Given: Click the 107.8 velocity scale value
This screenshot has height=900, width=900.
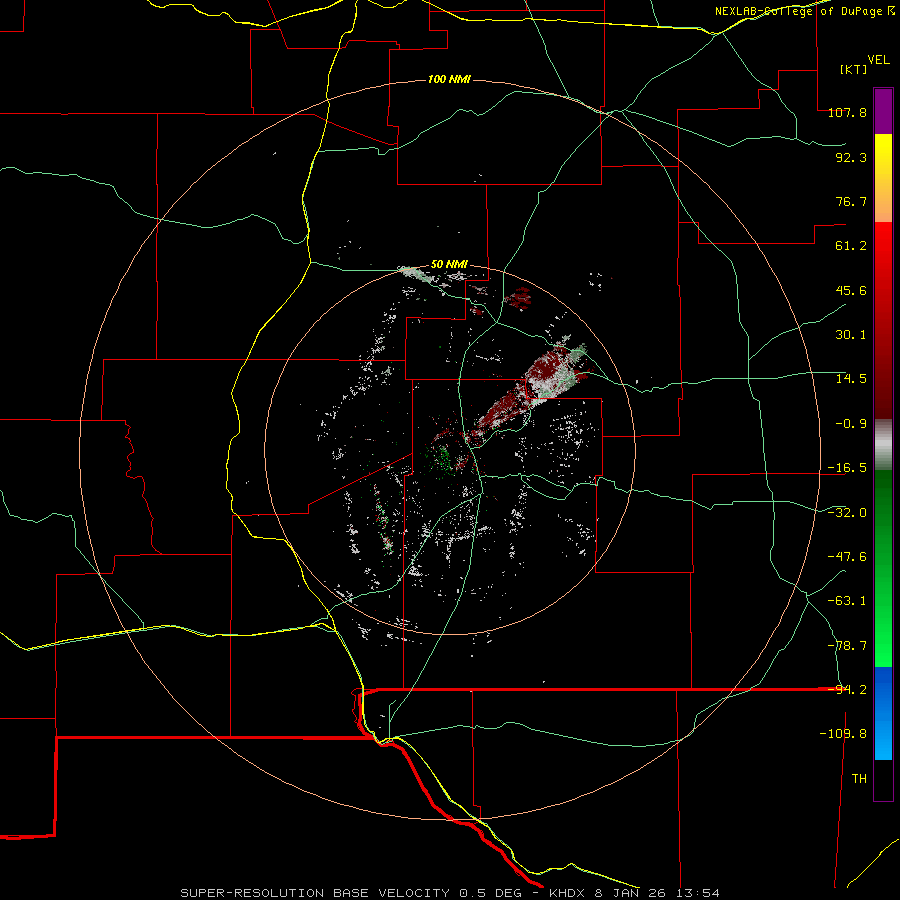Looking at the screenshot, I should coord(847,112).
